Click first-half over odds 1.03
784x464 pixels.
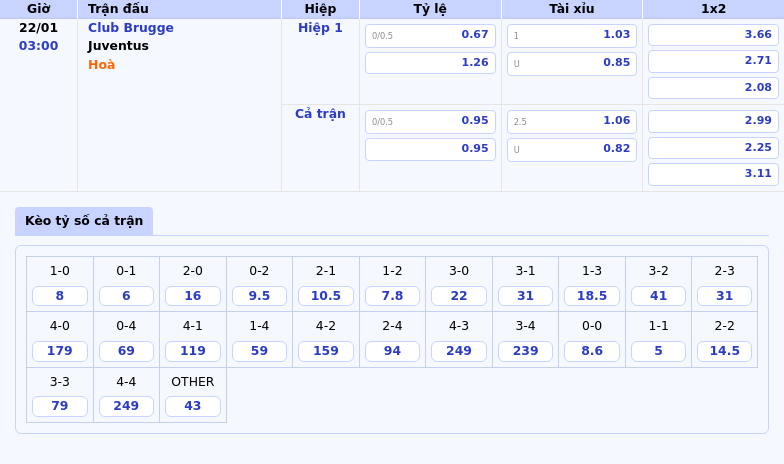(x=572, y=35)
